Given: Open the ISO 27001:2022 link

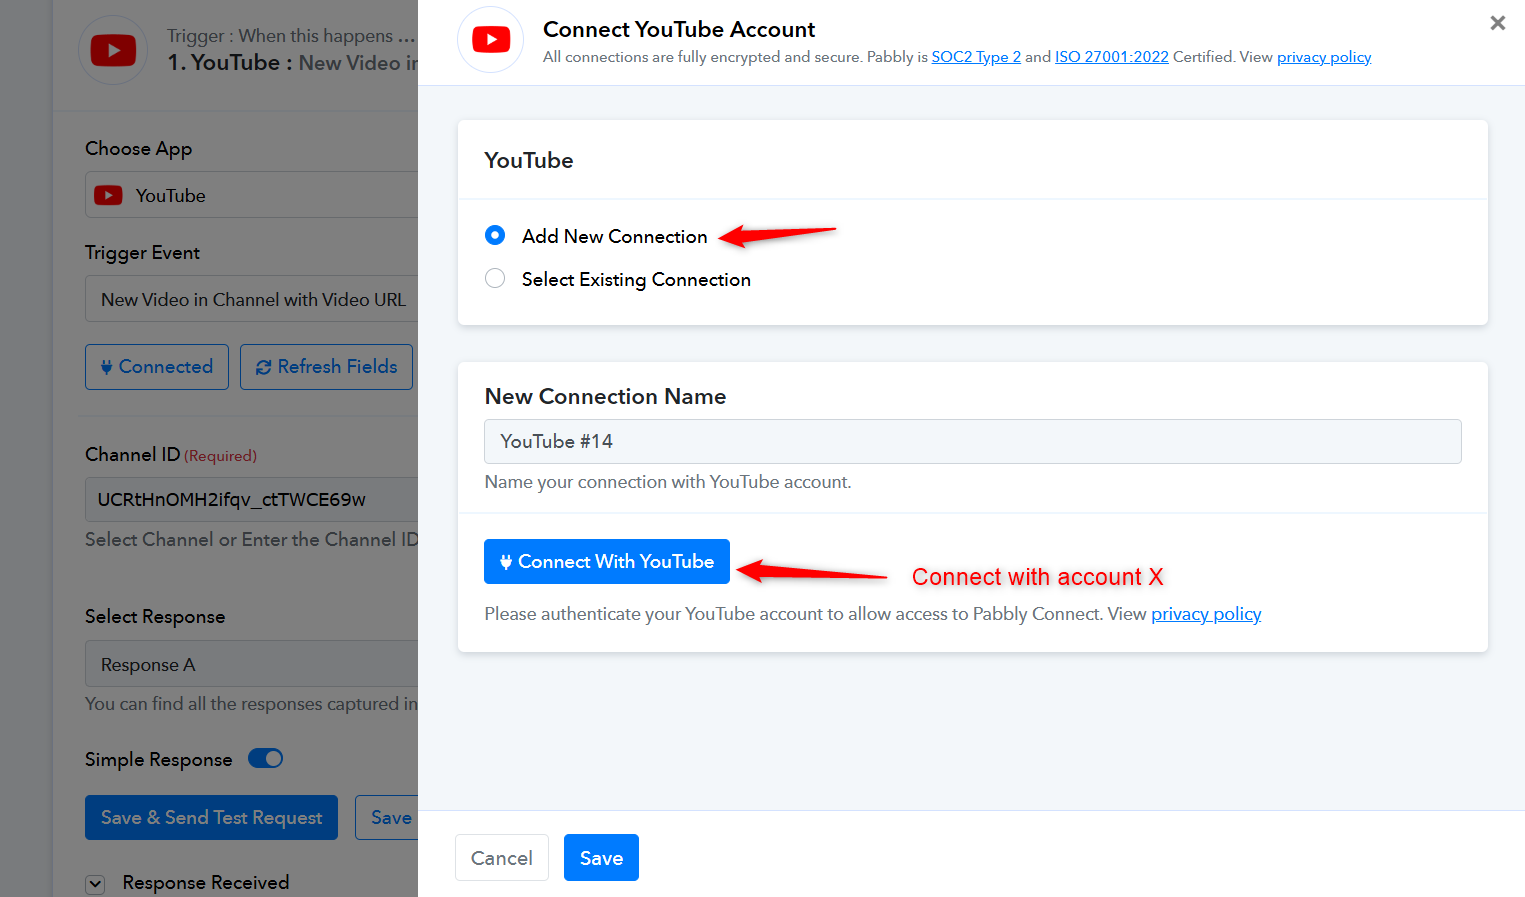Looking at the screenshot, I should tap(1111, 57).
